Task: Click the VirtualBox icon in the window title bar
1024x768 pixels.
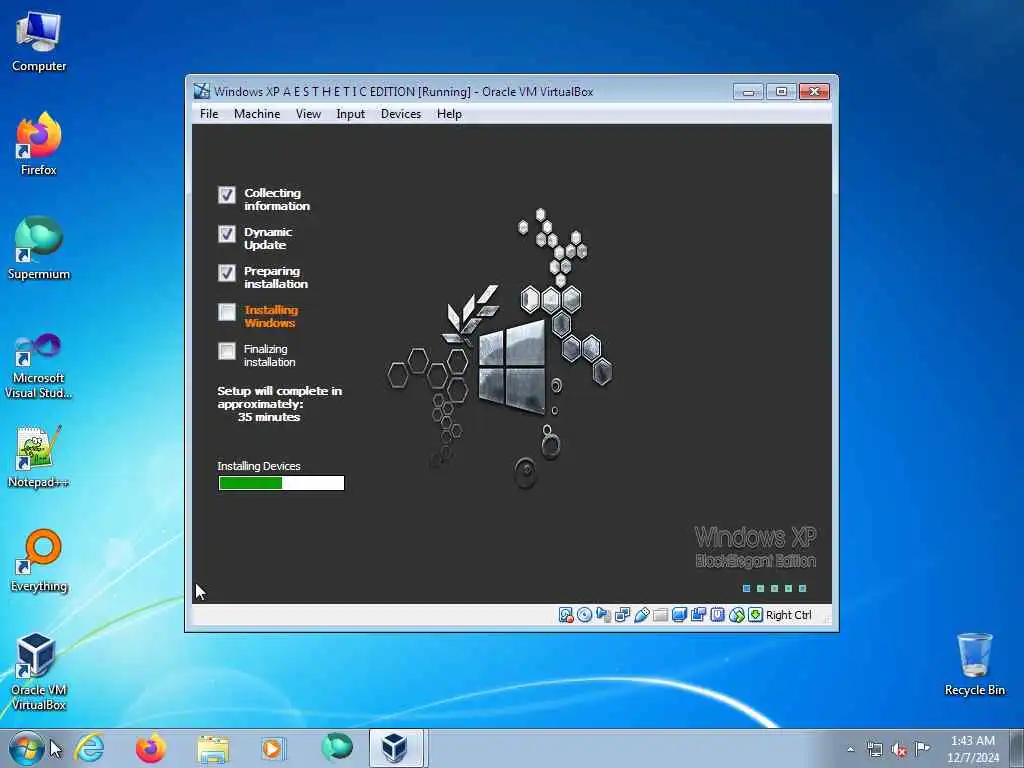Action: pos(202,91)
